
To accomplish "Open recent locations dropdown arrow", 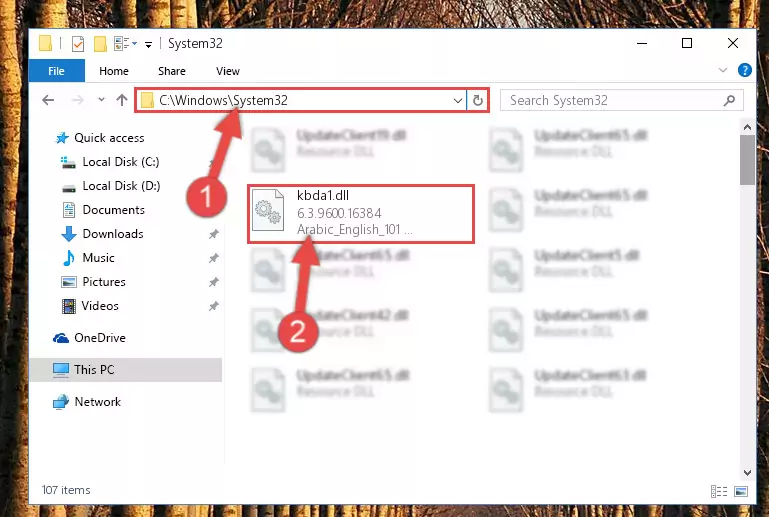I will (101, 100).
